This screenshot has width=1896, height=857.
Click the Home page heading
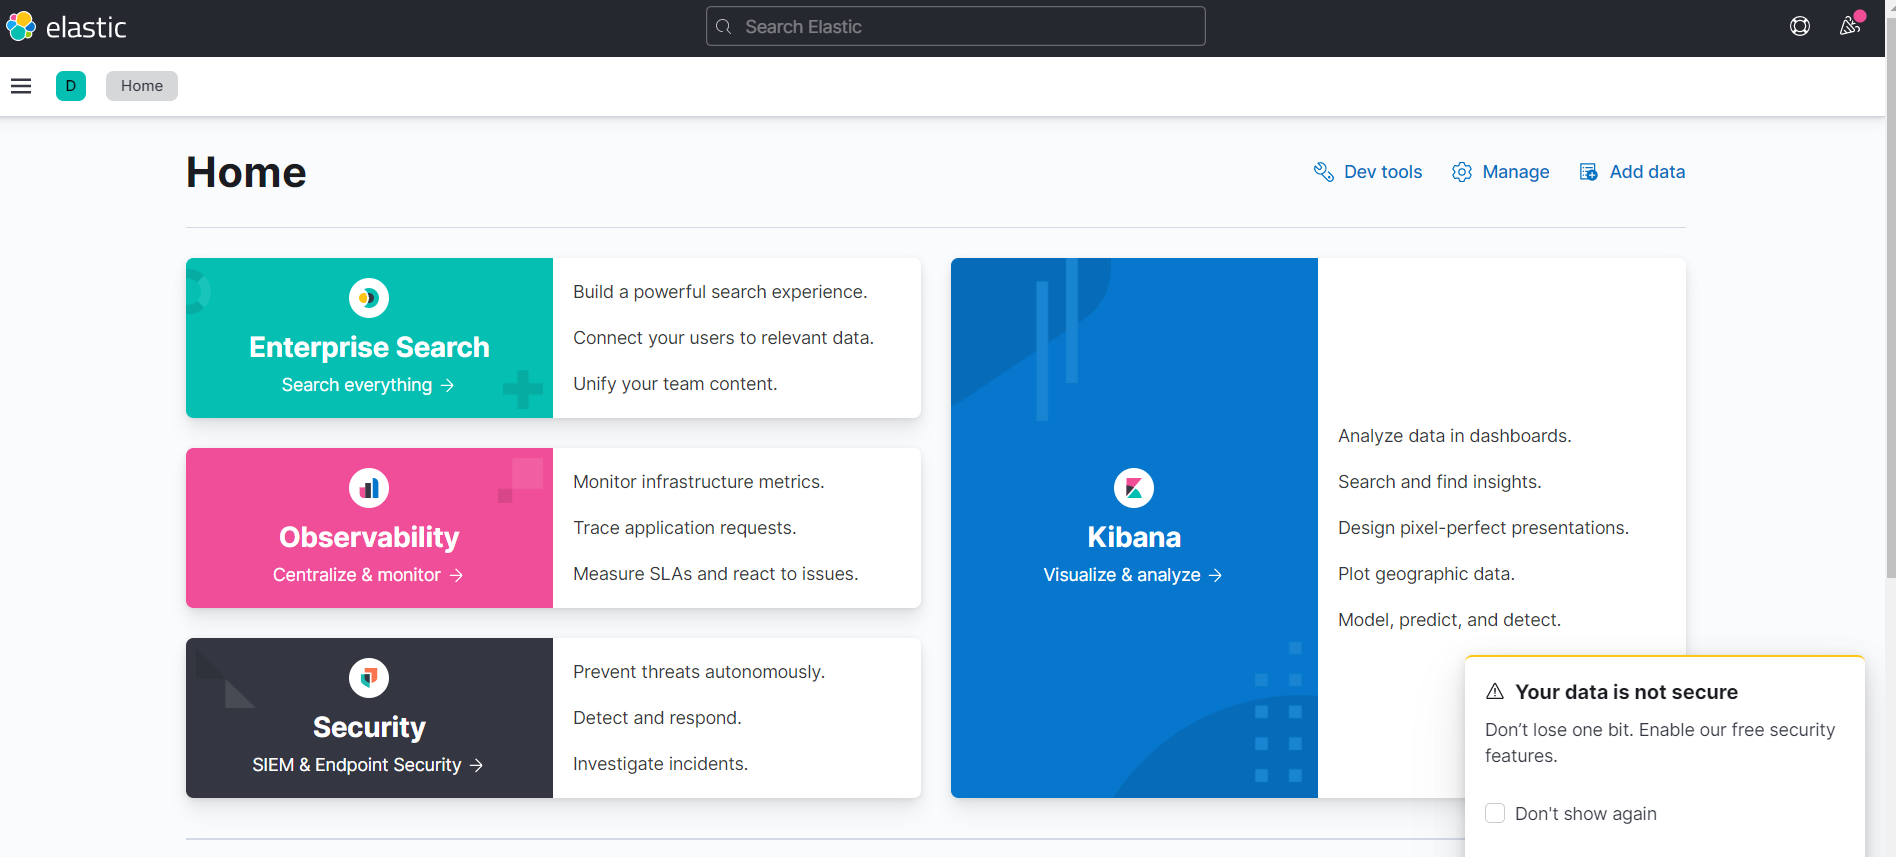(246, 172)
